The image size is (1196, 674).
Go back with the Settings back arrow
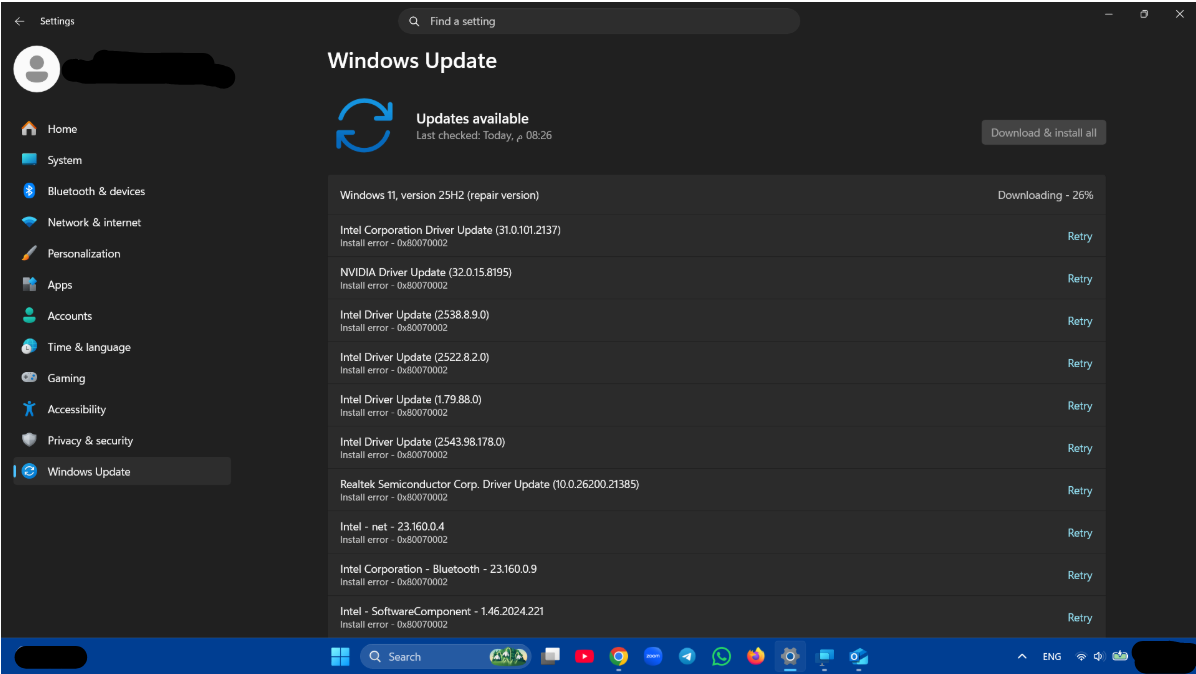[x=20, y=21]
